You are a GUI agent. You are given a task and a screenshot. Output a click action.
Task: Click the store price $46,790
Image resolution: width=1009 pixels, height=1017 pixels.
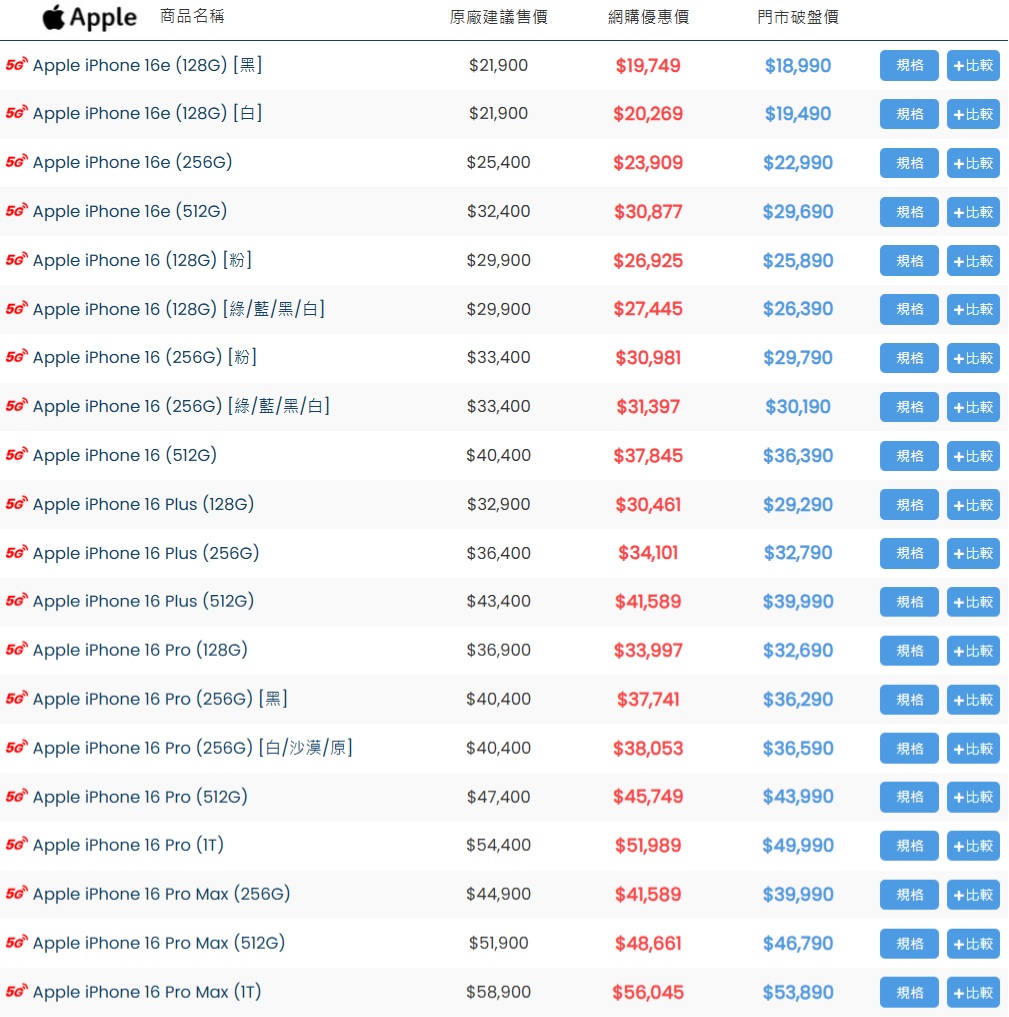point(798,943)
